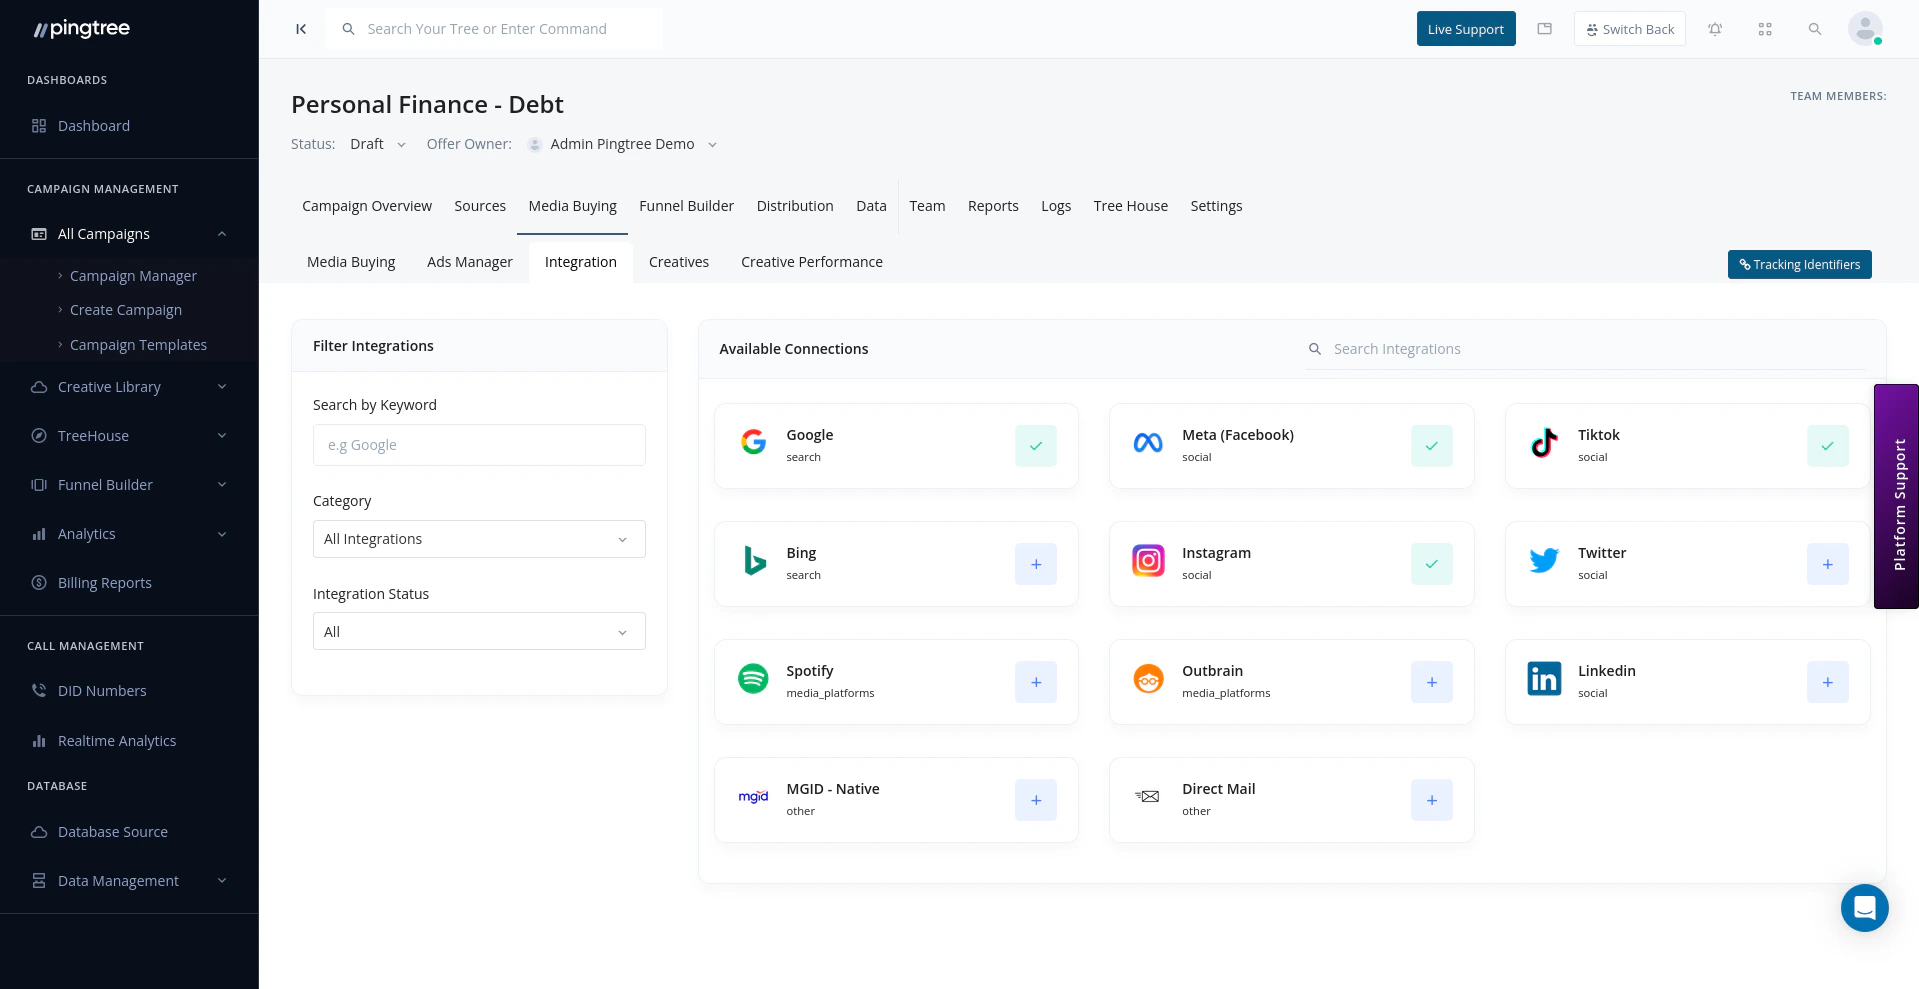Toggle the Google integration connection checkmark
Screen dimensions: 1919x989
tap(1035, 446)
